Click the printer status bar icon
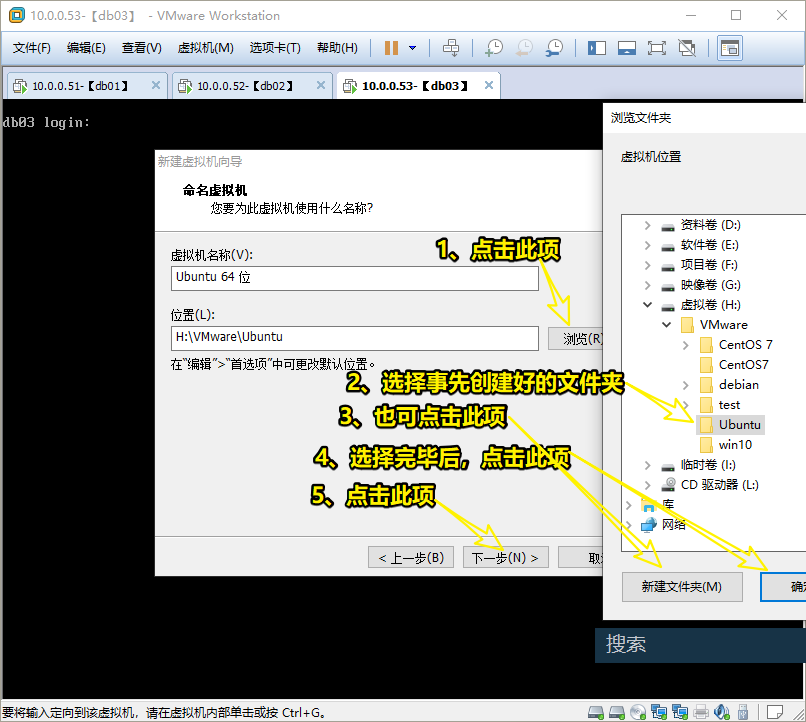806x722 pixels. (700, 712)
